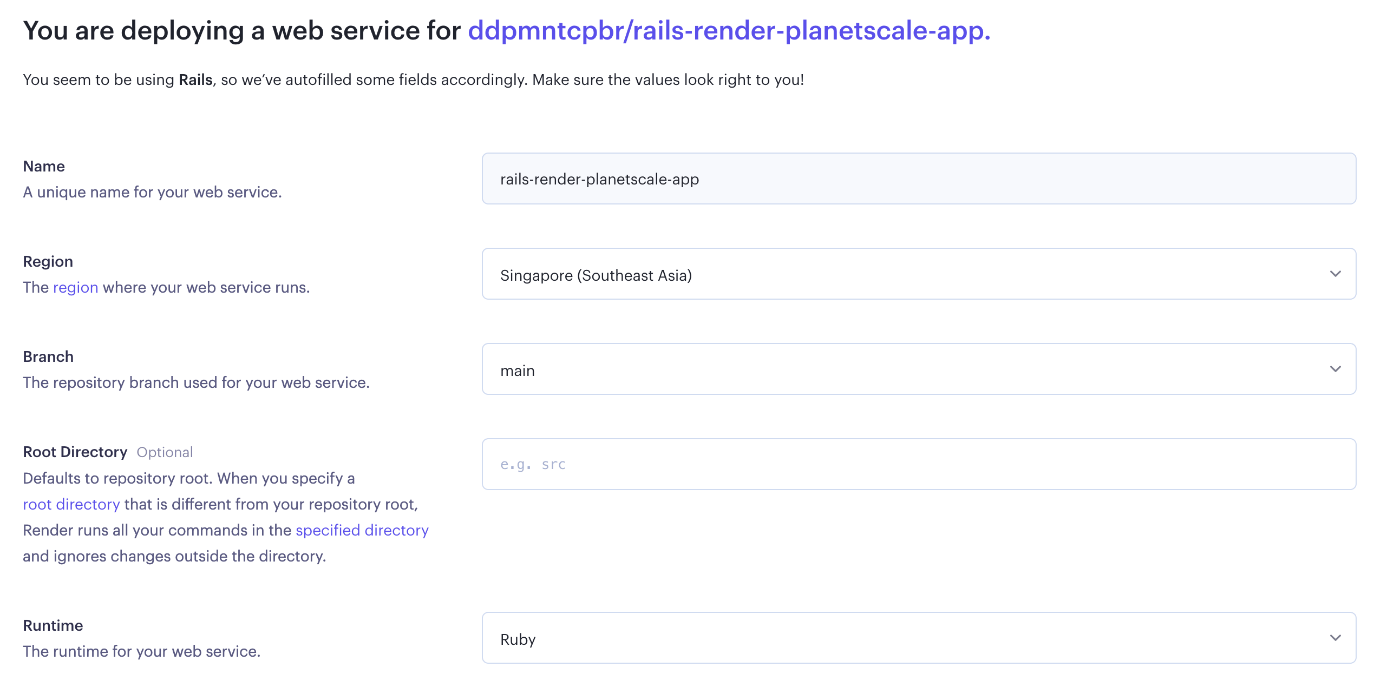Click the Region dropdown chevron arrow
The image size is (1400, 687).
click(1335, 274)
